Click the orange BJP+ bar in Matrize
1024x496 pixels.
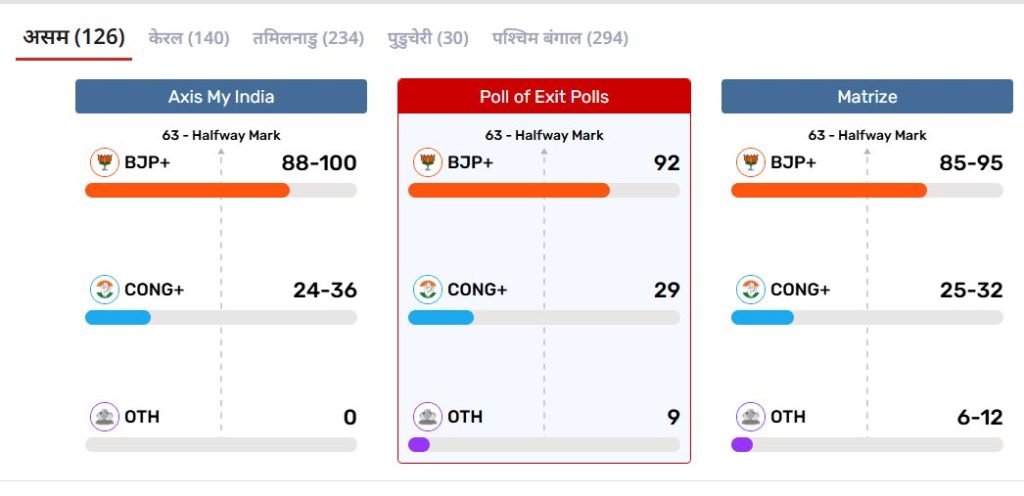[829, 190]
